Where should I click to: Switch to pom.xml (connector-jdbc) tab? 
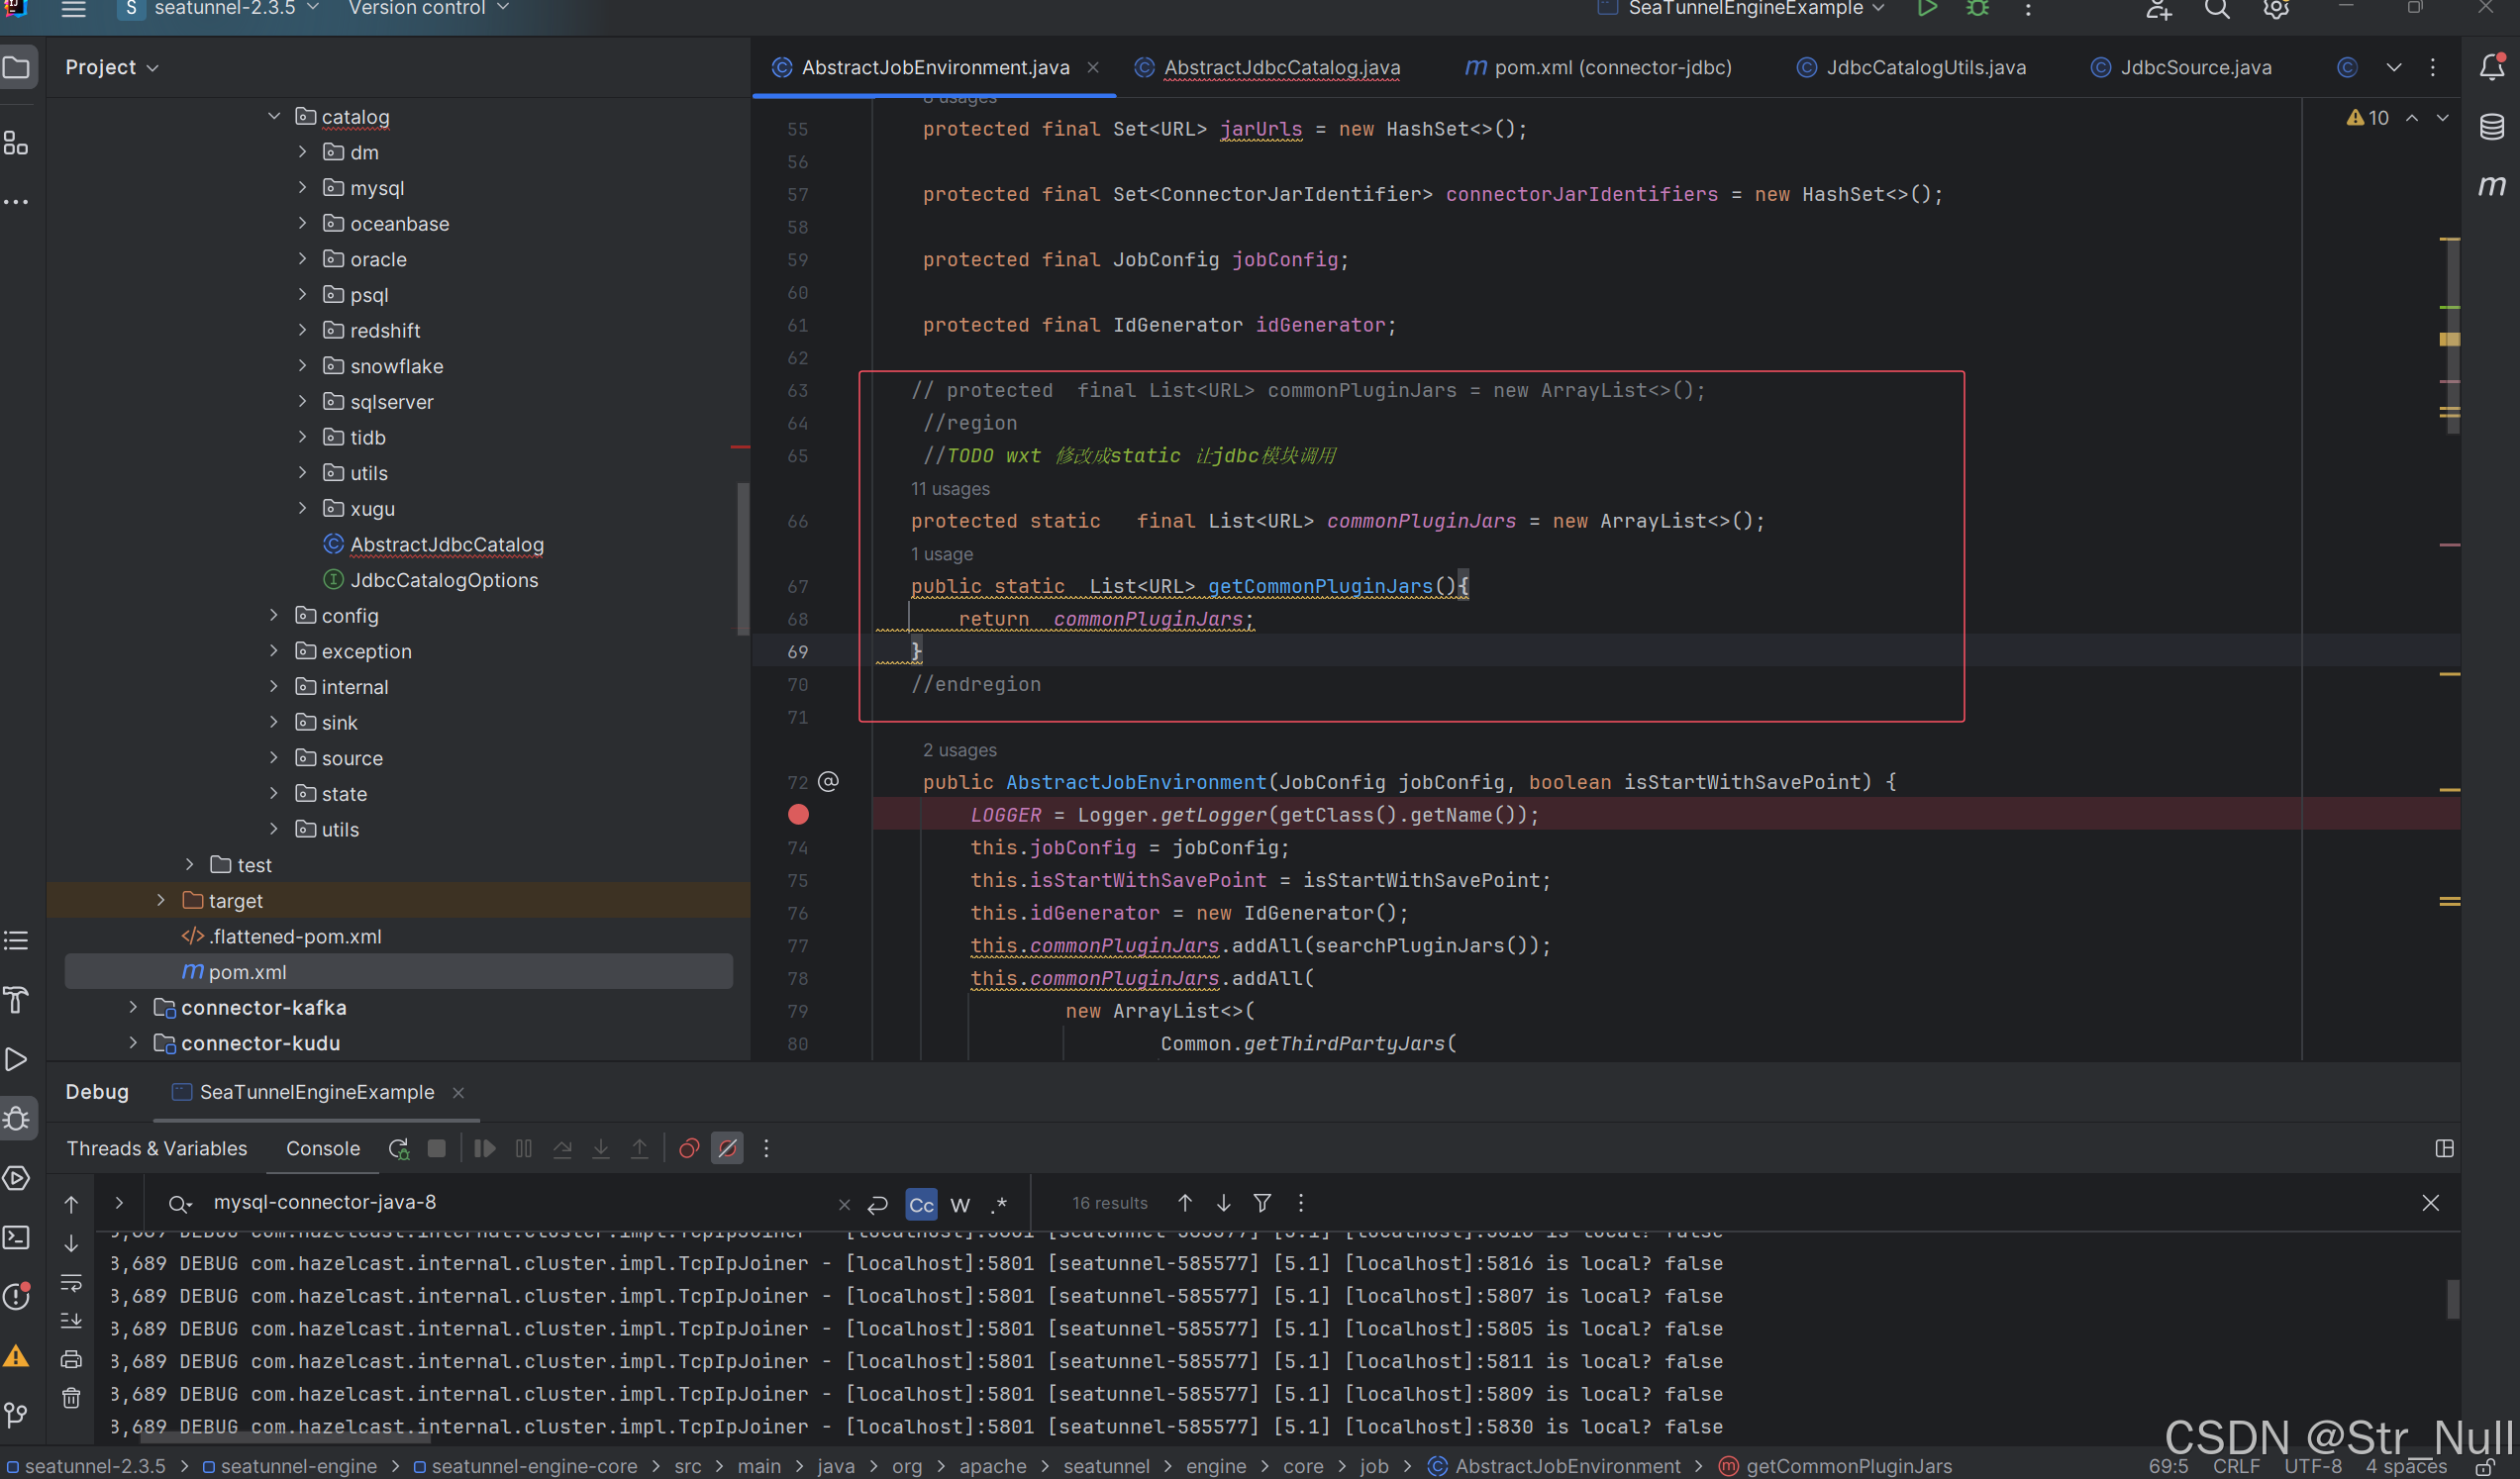(1597, 67)
